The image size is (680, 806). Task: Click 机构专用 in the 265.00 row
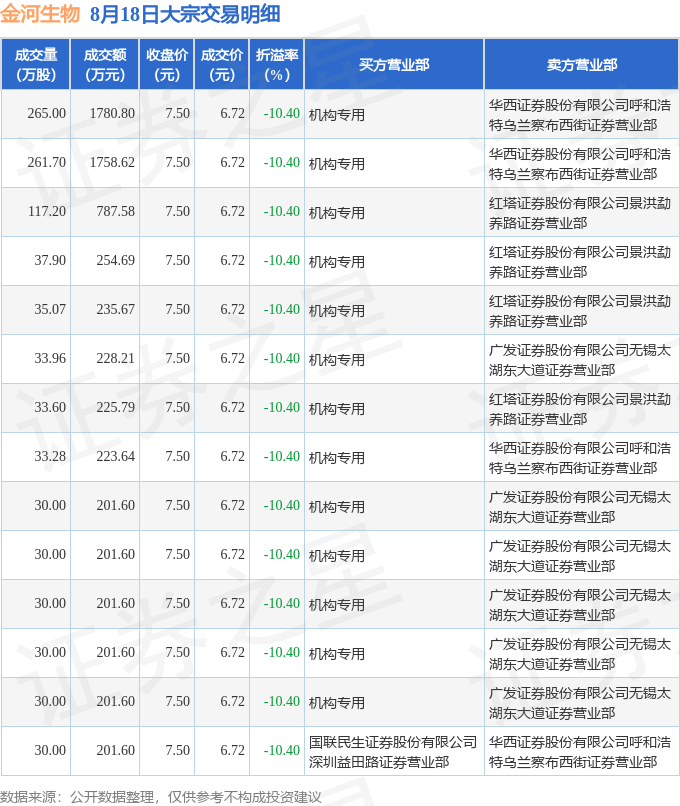click(337, 115)
